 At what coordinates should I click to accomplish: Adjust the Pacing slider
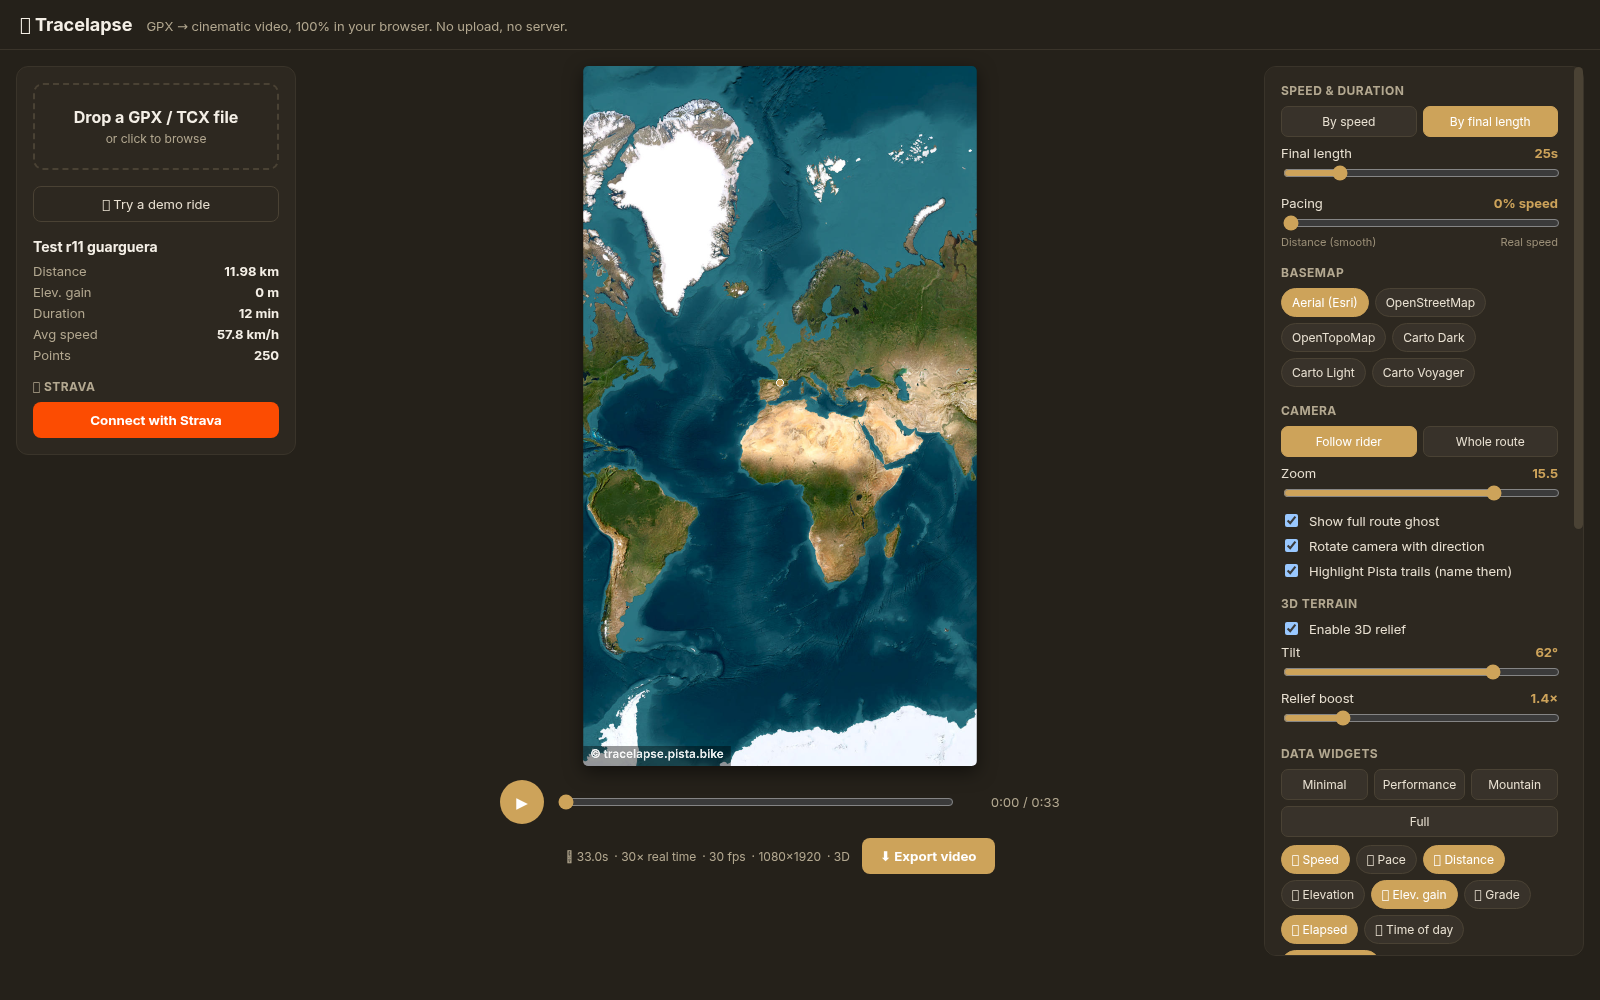1420,223
